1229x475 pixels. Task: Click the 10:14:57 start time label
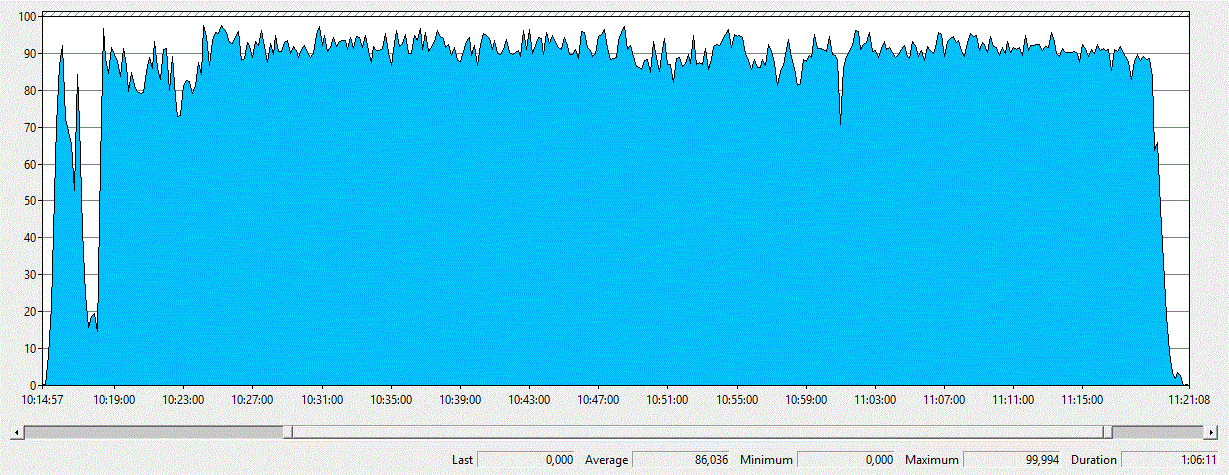[x=43, y=399]
